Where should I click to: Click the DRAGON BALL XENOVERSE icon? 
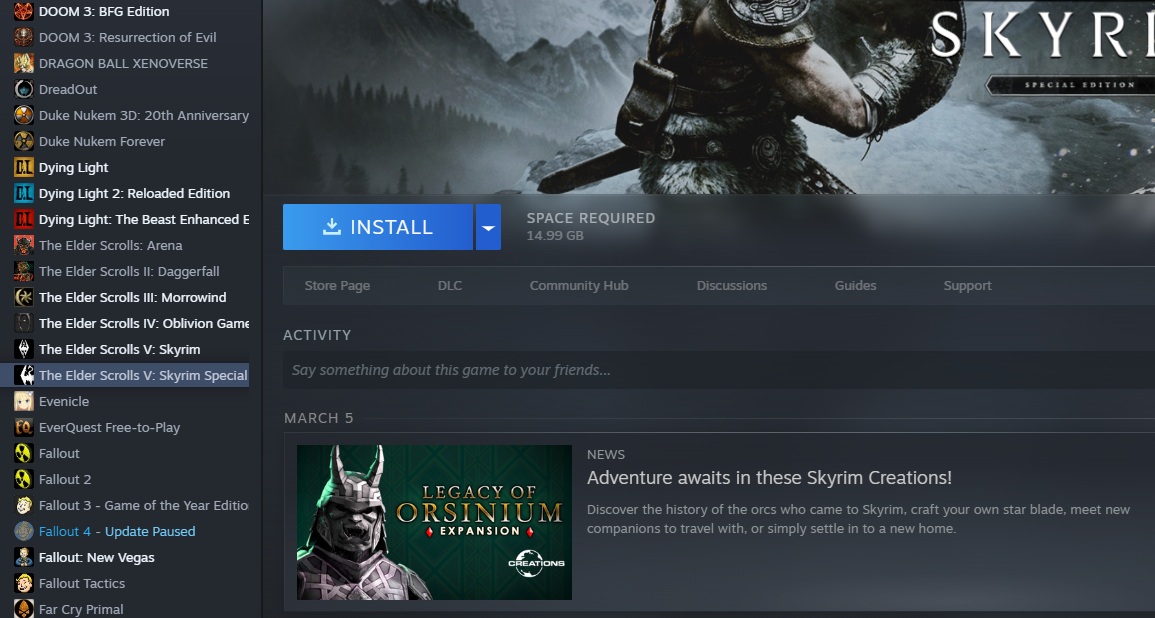click(24, 63)
